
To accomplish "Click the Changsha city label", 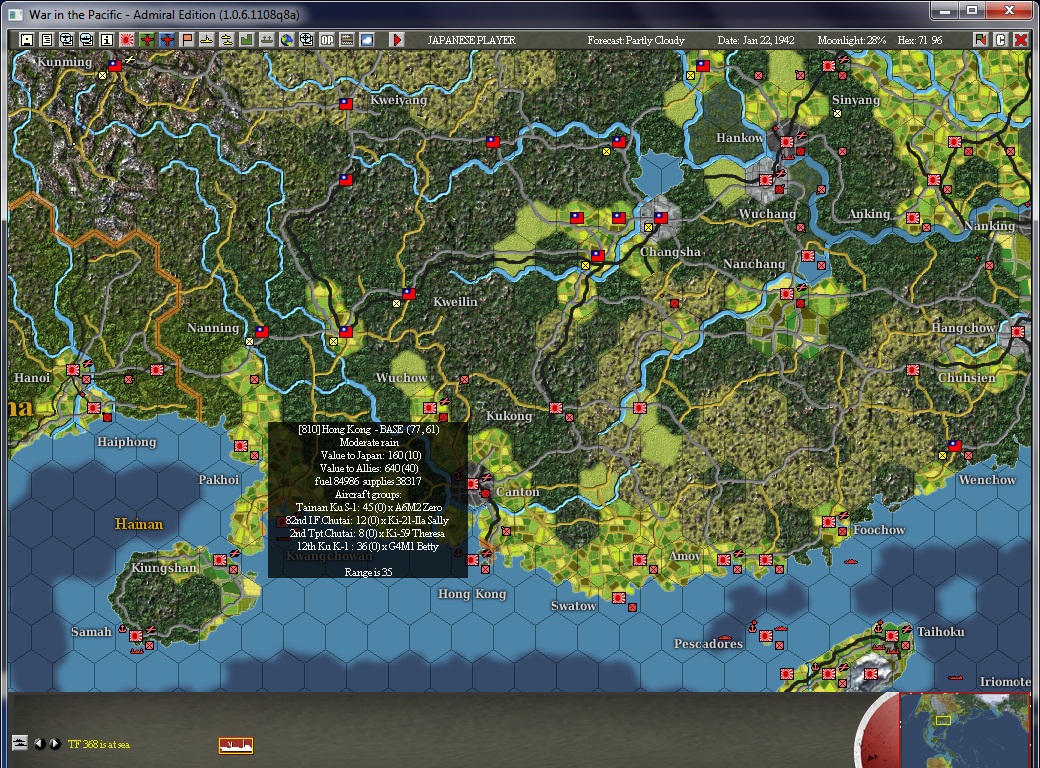I will pyautogui.click(x=670, y=252).
